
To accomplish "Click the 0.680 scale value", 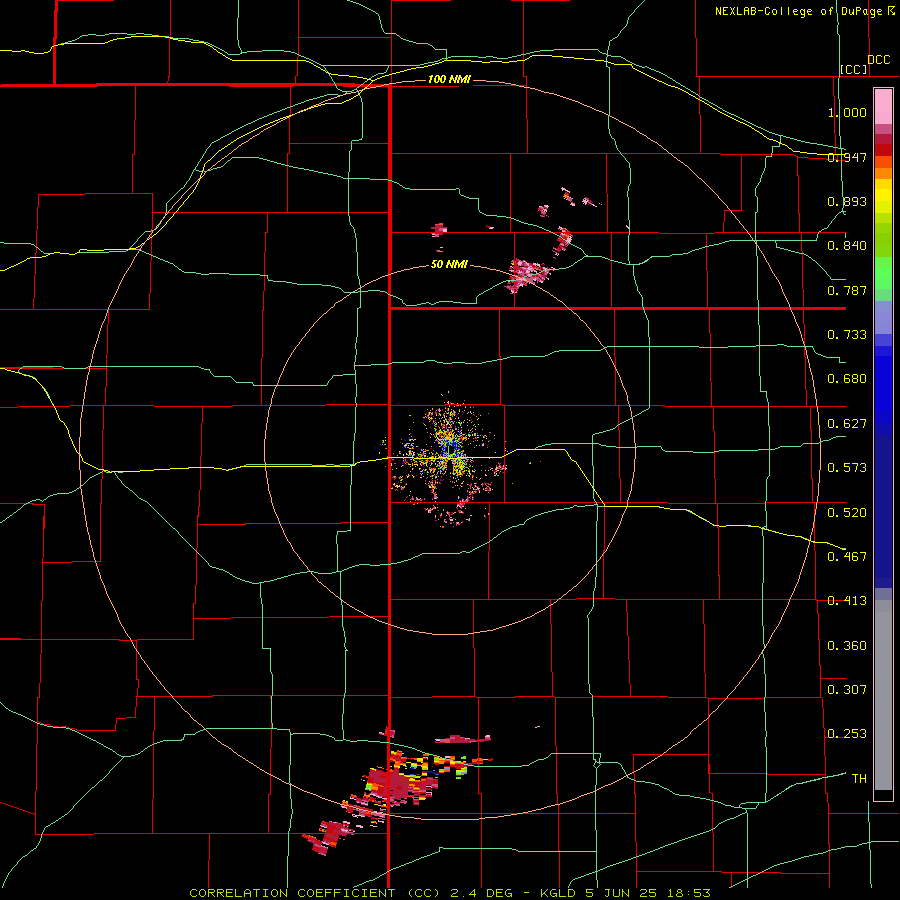I will [x=847, y=379].
